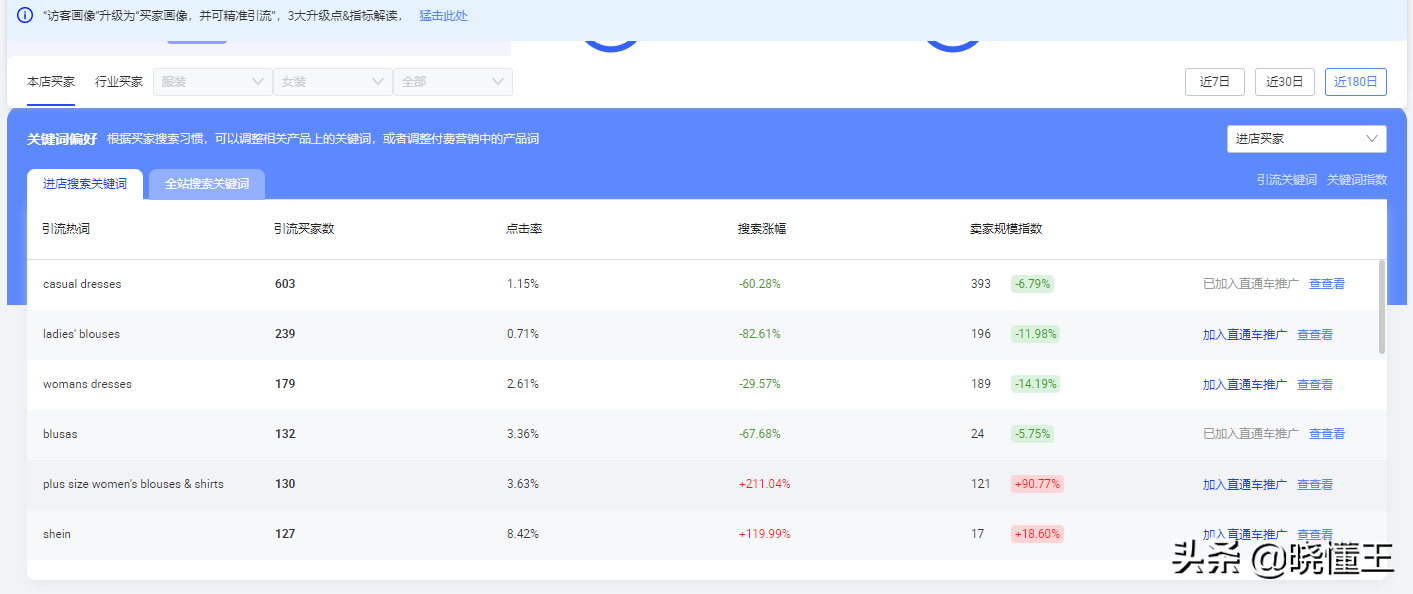Add plus size women's blouses to 直通车推广

click(1245, 484)
